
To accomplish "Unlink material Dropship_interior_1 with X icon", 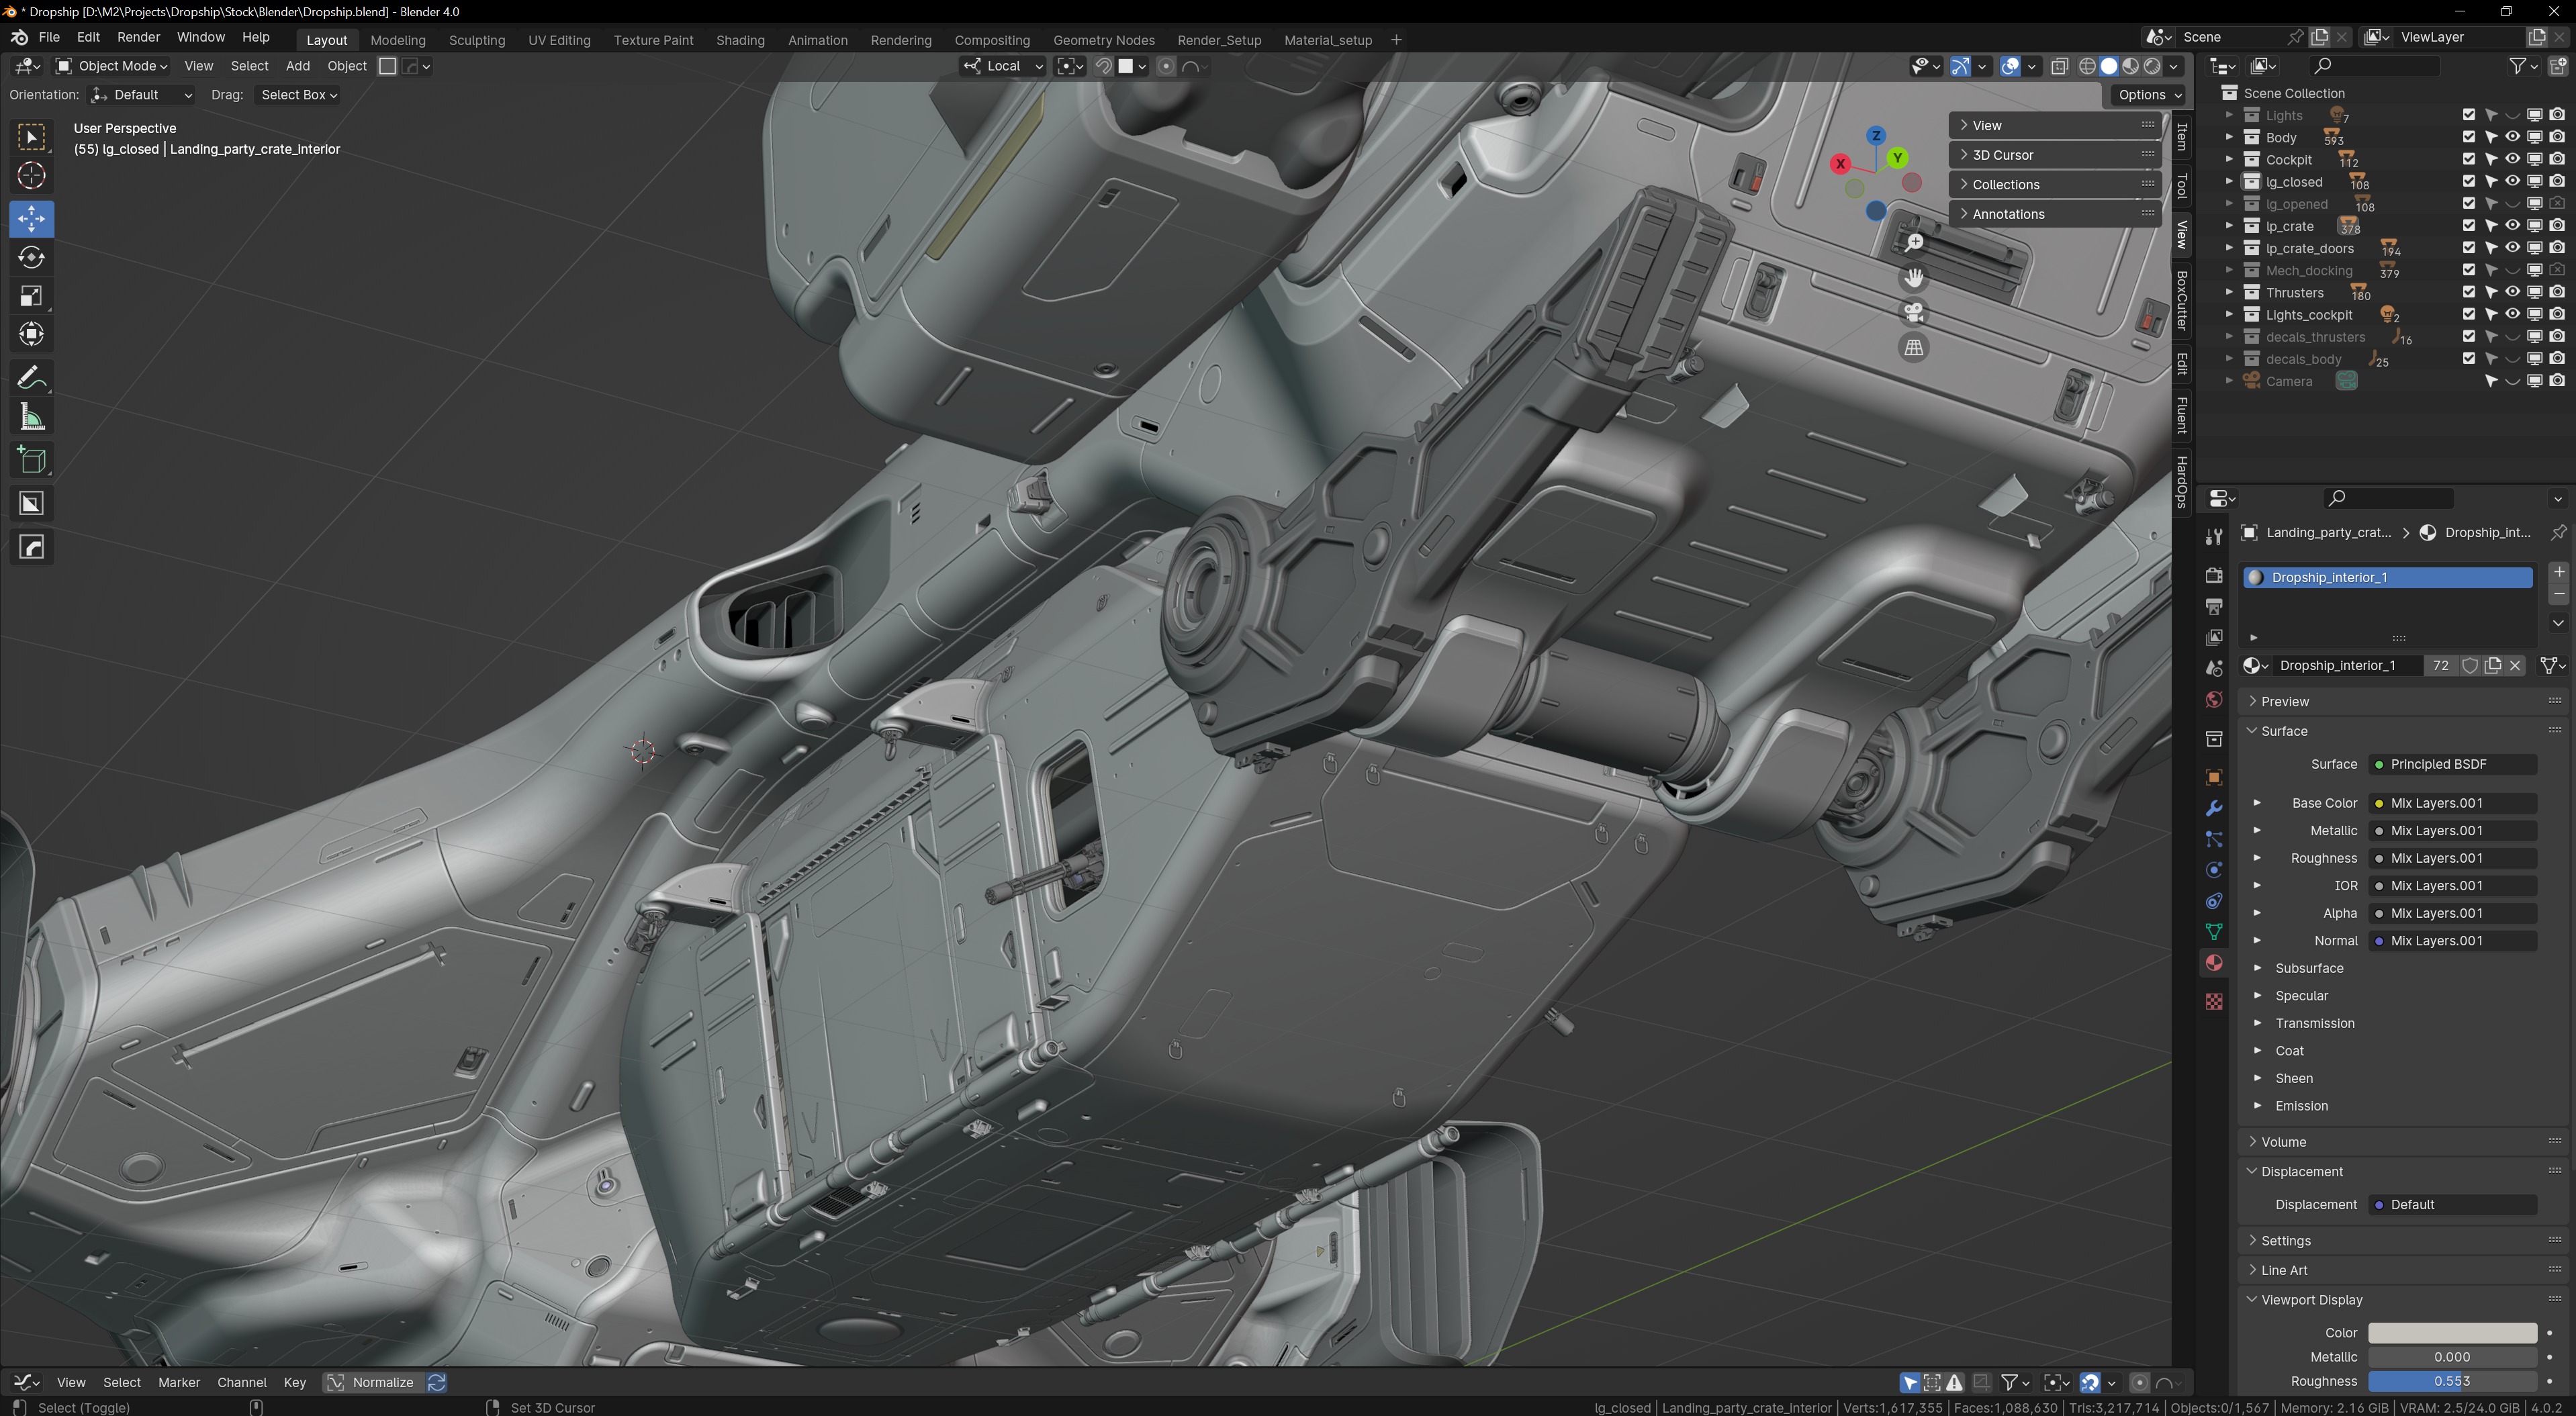I will point(2515,665).
